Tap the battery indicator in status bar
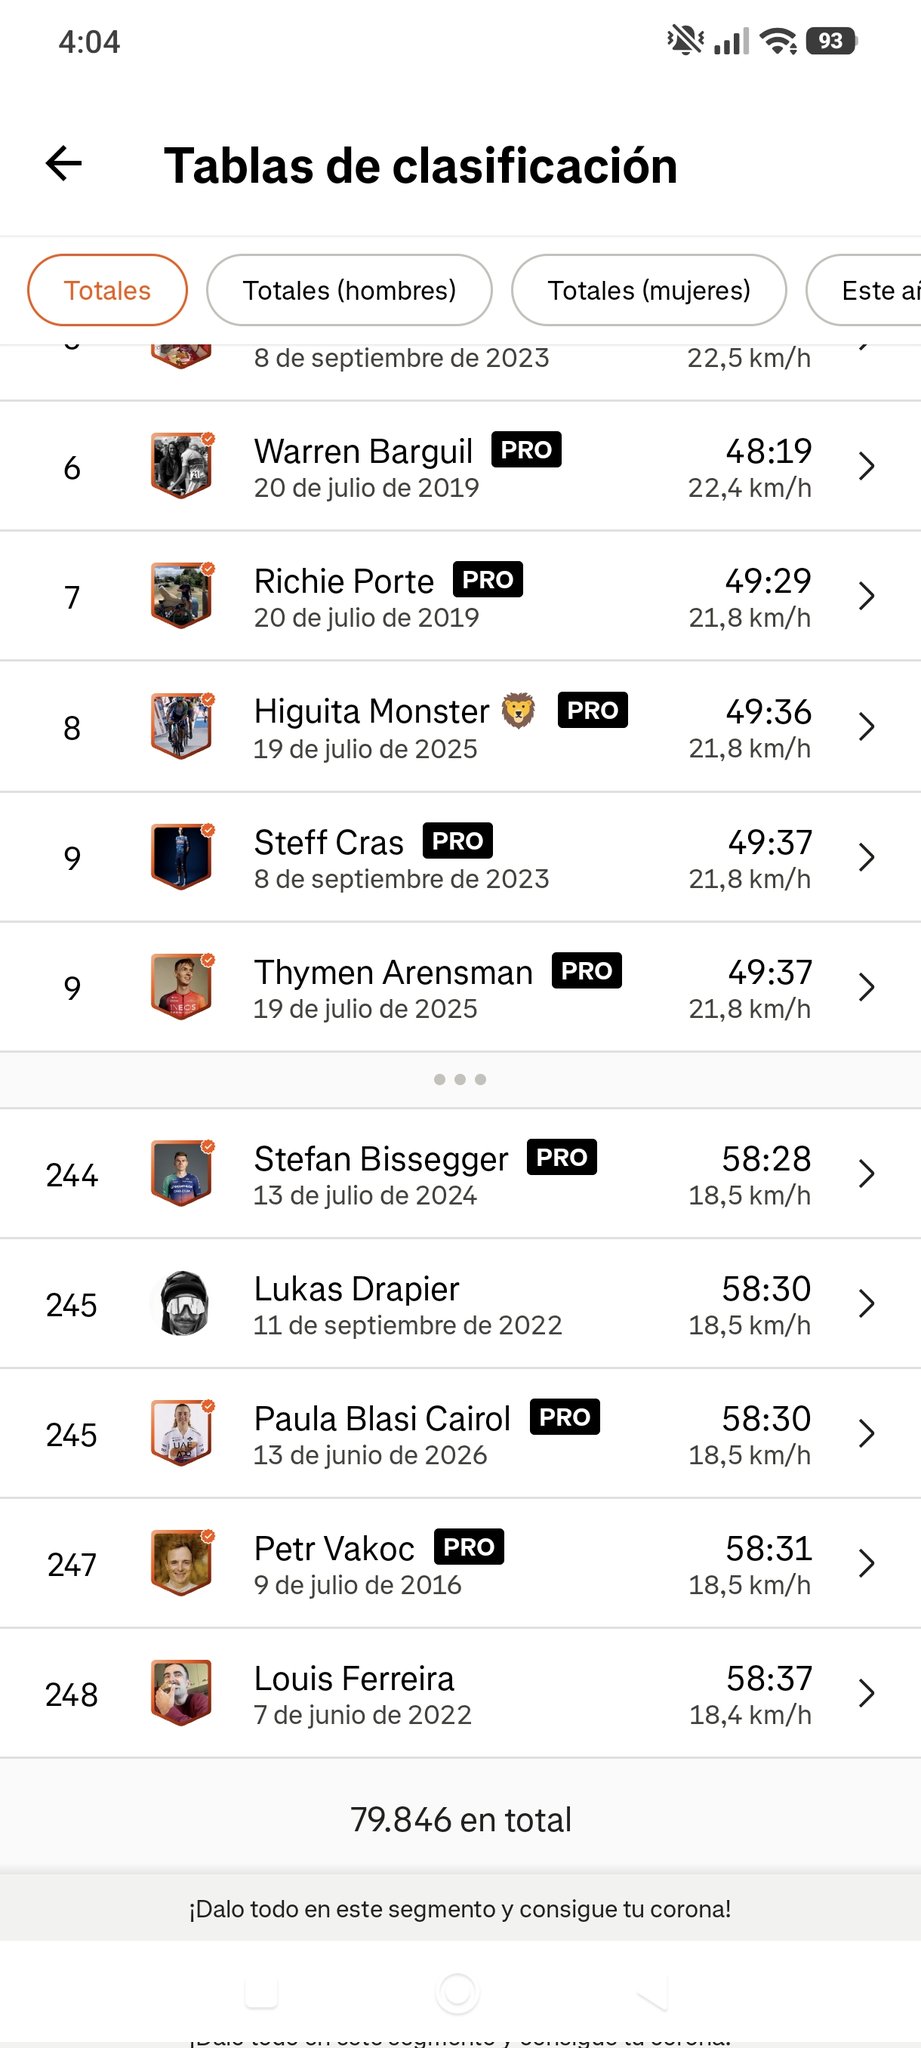 831,41
